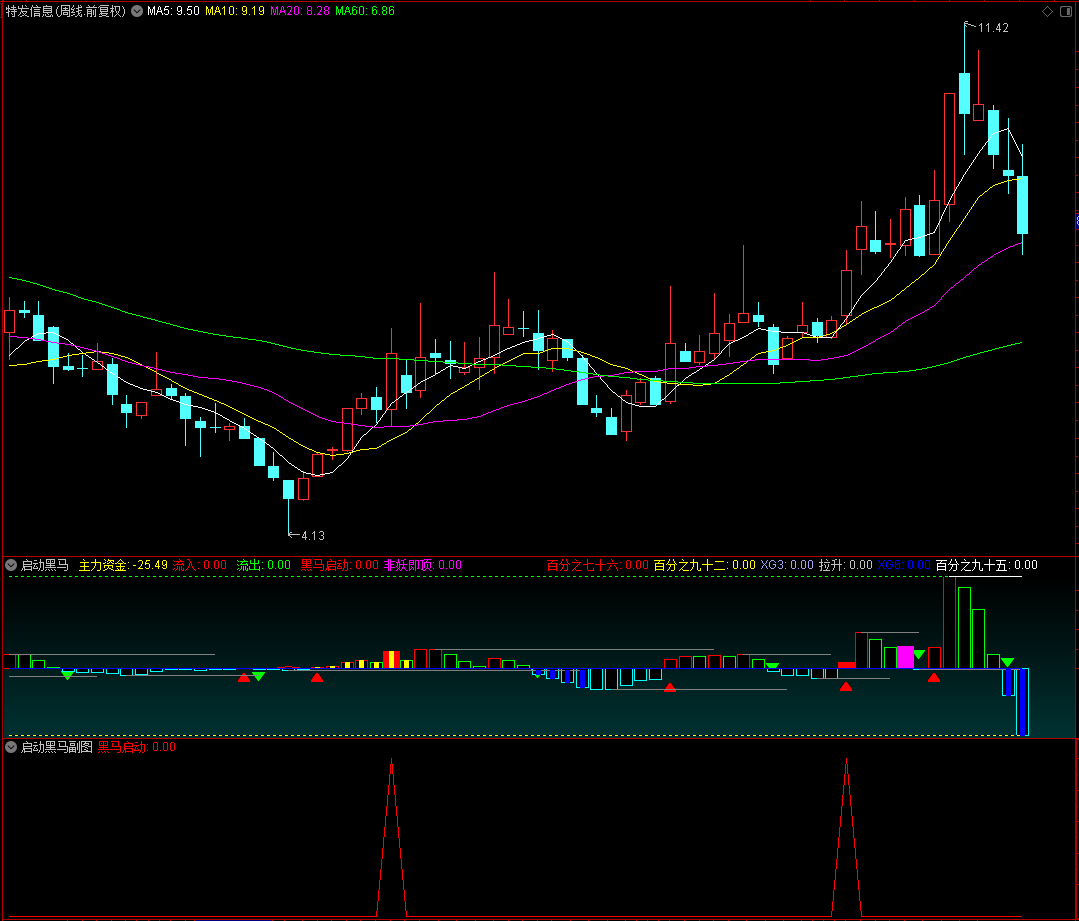The width and height of the screenshot is (1079, 921).
Task: Click the first red spike in 启动黑马副图
Action: tap(392, 836)
